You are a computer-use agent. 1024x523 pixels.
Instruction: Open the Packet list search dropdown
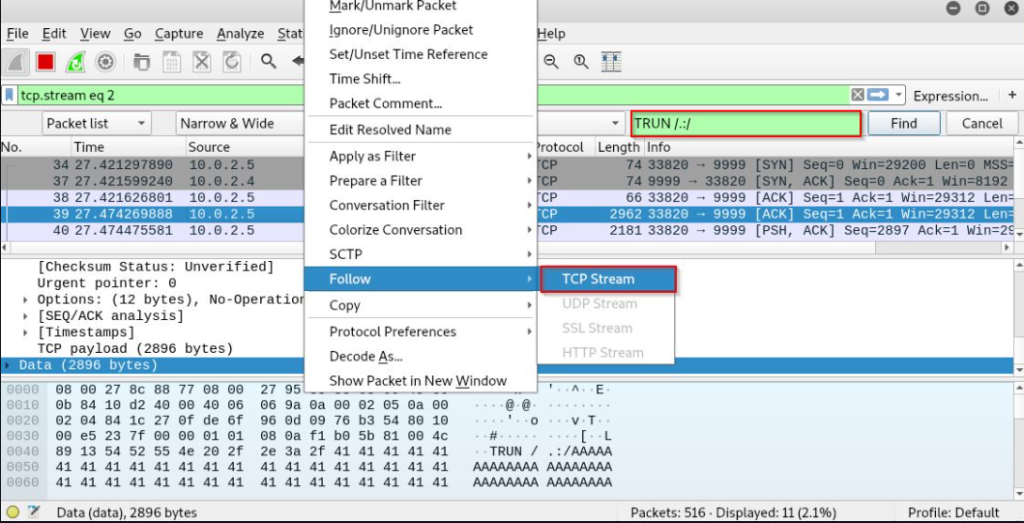point(96,123)
